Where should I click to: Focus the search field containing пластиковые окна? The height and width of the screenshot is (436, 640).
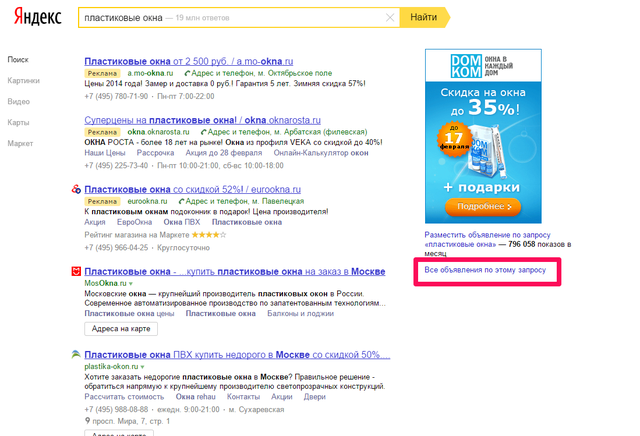(x=239, y=18)
